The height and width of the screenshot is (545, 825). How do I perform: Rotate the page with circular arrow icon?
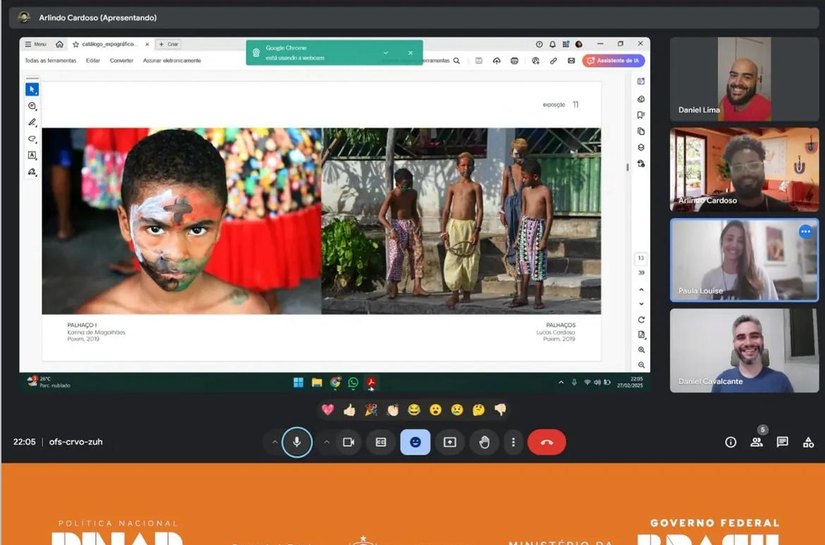pyautogui.click(x=641, y=320)
